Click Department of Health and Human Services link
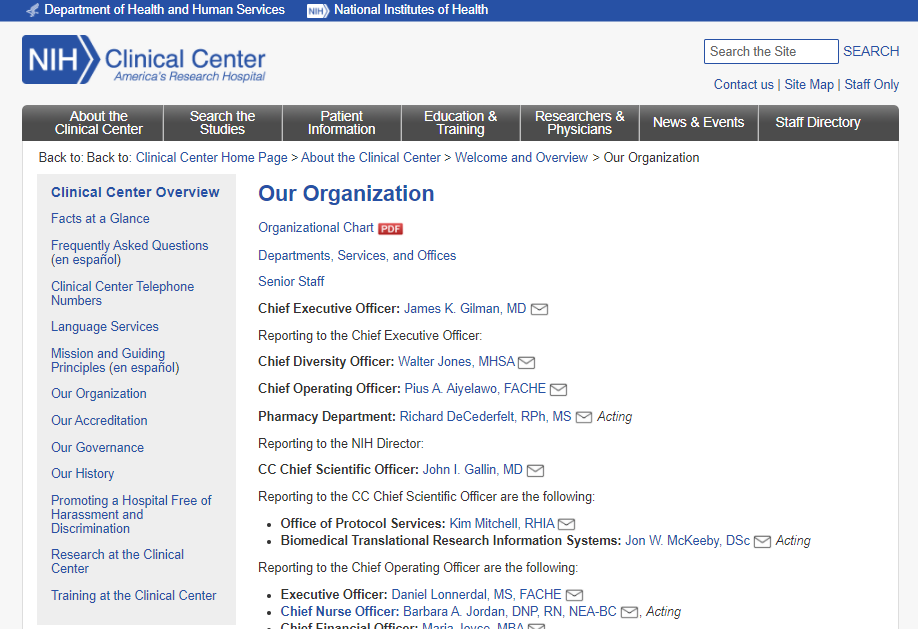 (165, 10)
